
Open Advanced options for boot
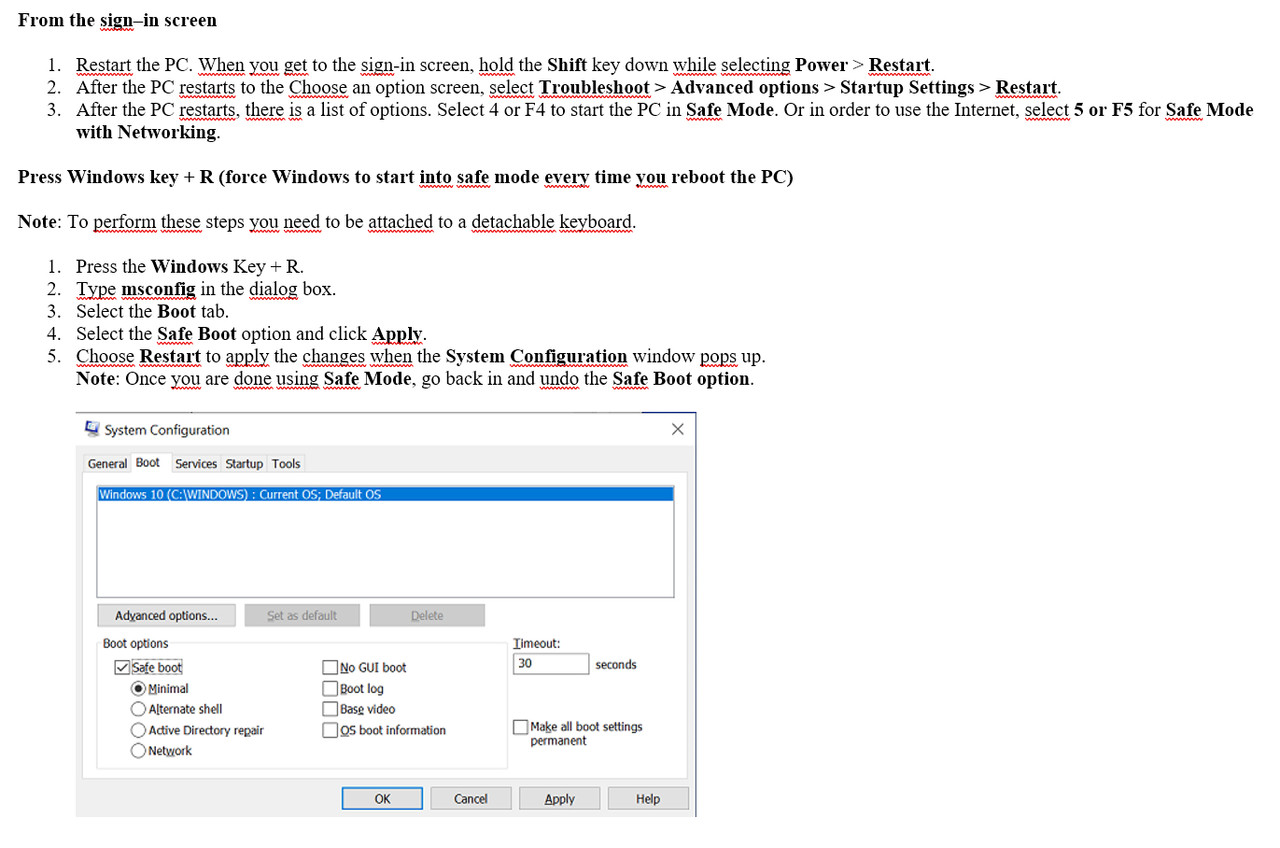[x=166, y=616]
